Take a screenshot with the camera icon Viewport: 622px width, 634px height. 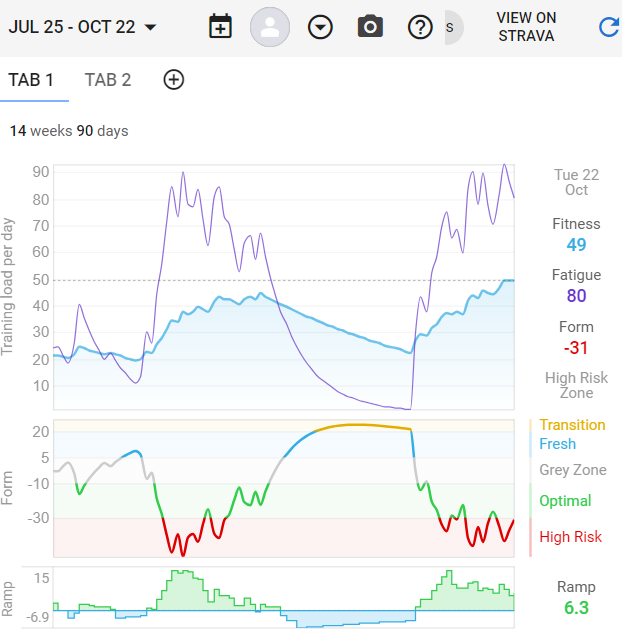click(371, 27)
